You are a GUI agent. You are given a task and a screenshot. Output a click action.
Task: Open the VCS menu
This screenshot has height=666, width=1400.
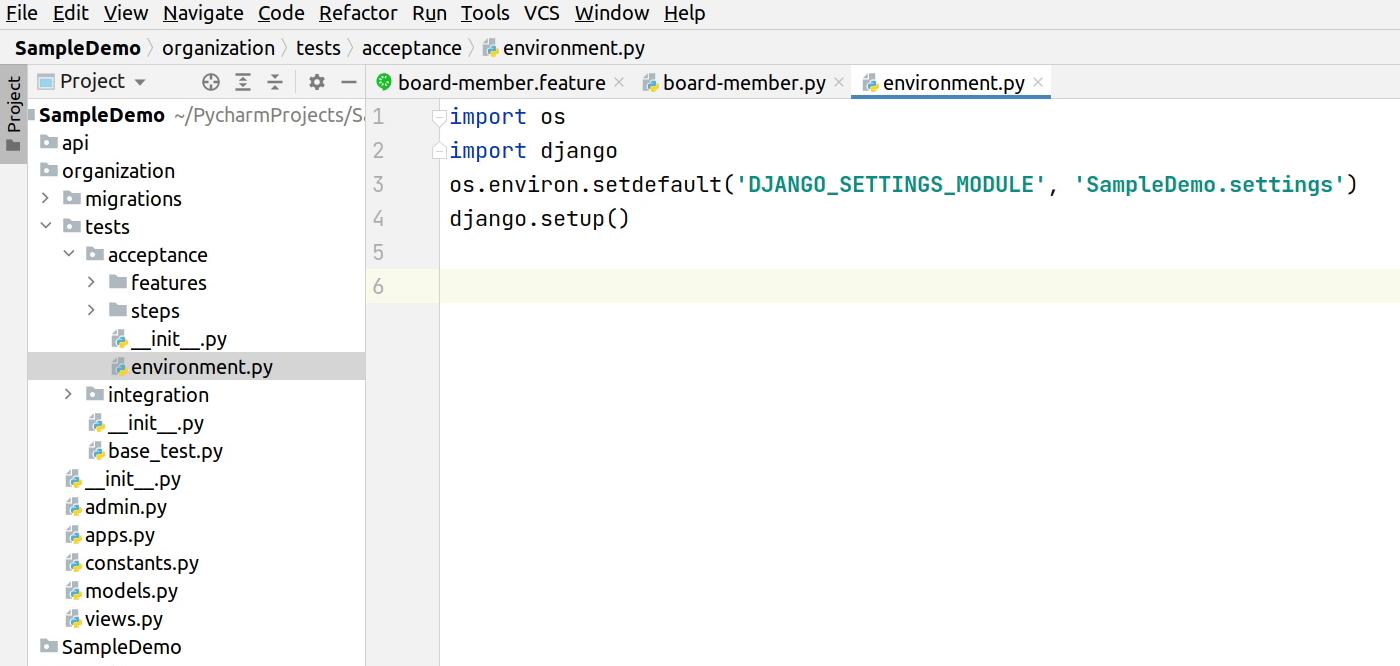[x=541, y=13]
